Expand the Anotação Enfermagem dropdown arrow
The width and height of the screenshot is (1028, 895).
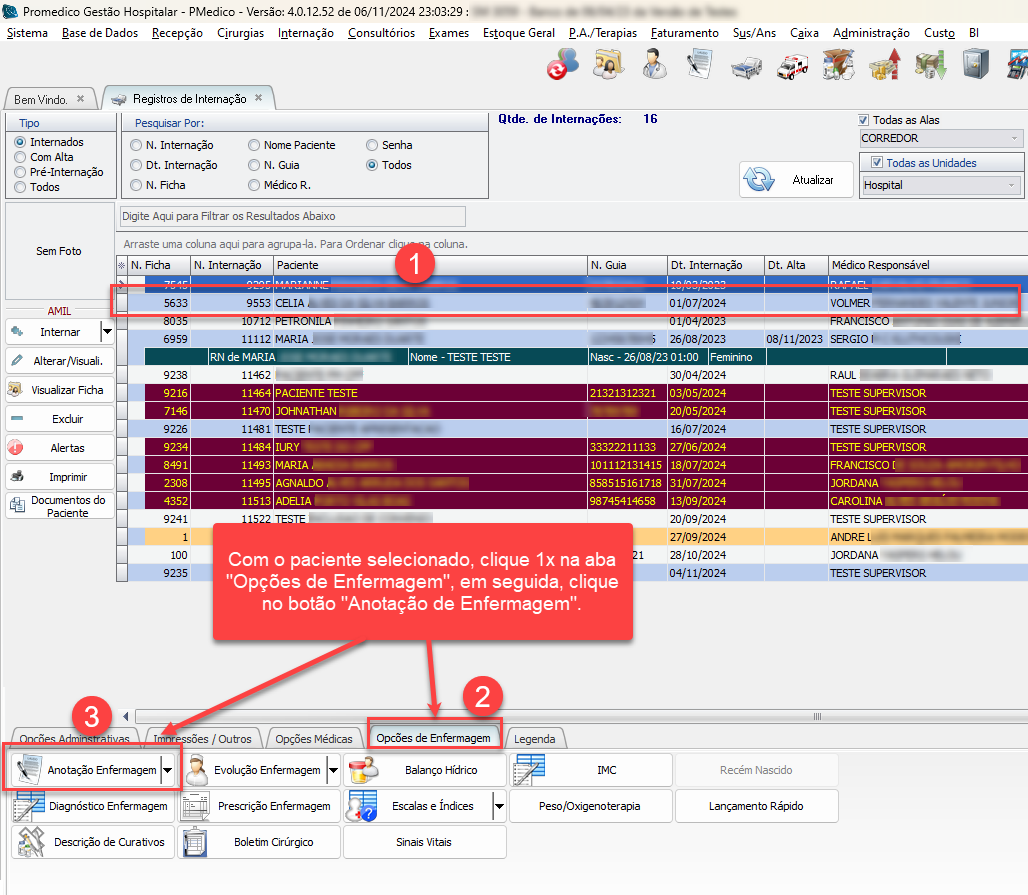168,770
